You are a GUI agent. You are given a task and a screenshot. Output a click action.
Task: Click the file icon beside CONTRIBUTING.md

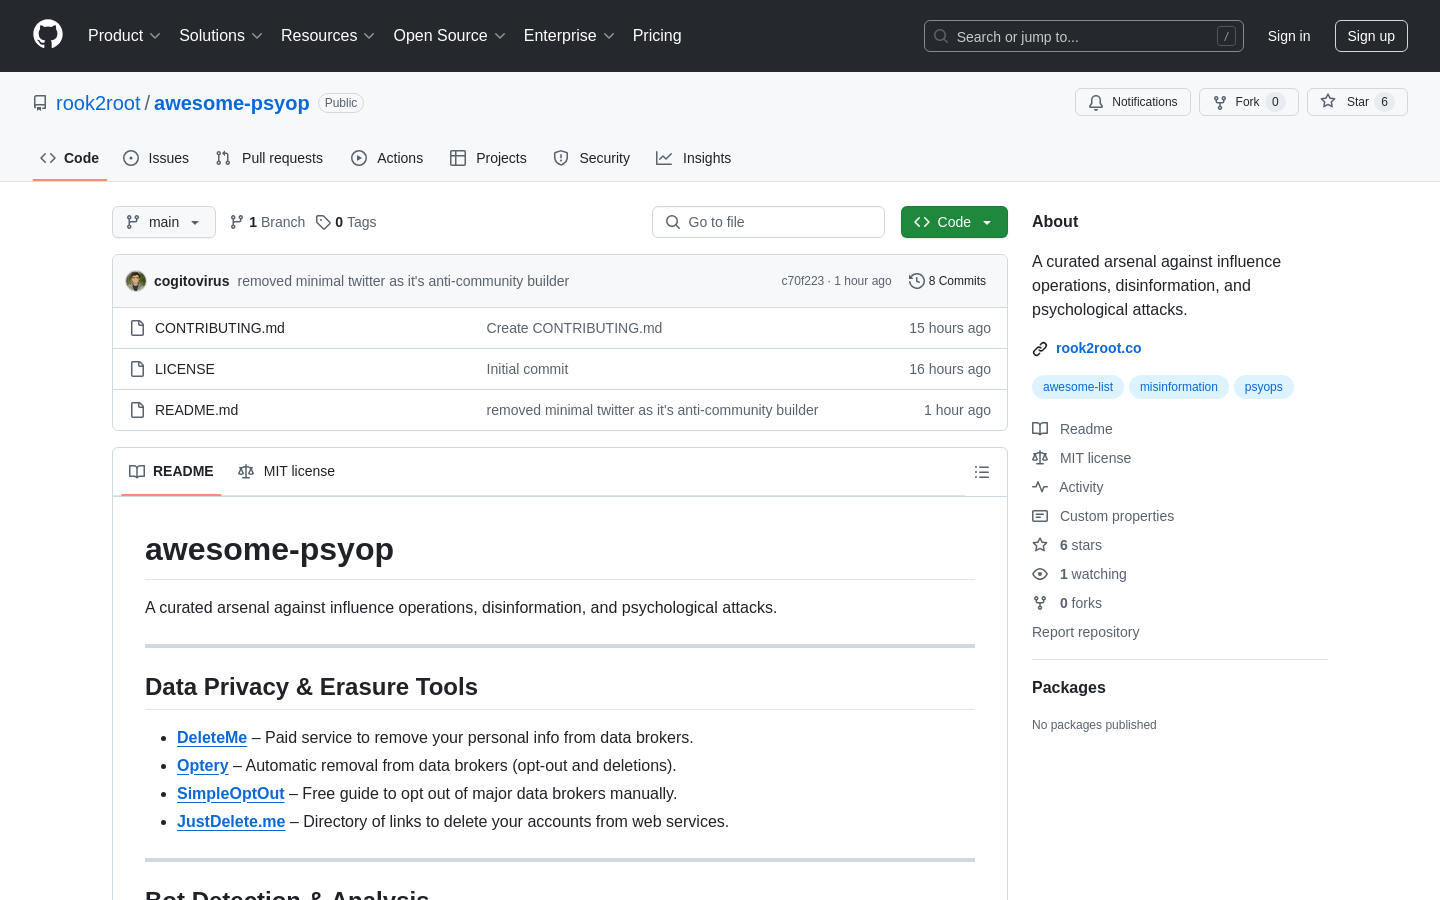click(138, 328)
